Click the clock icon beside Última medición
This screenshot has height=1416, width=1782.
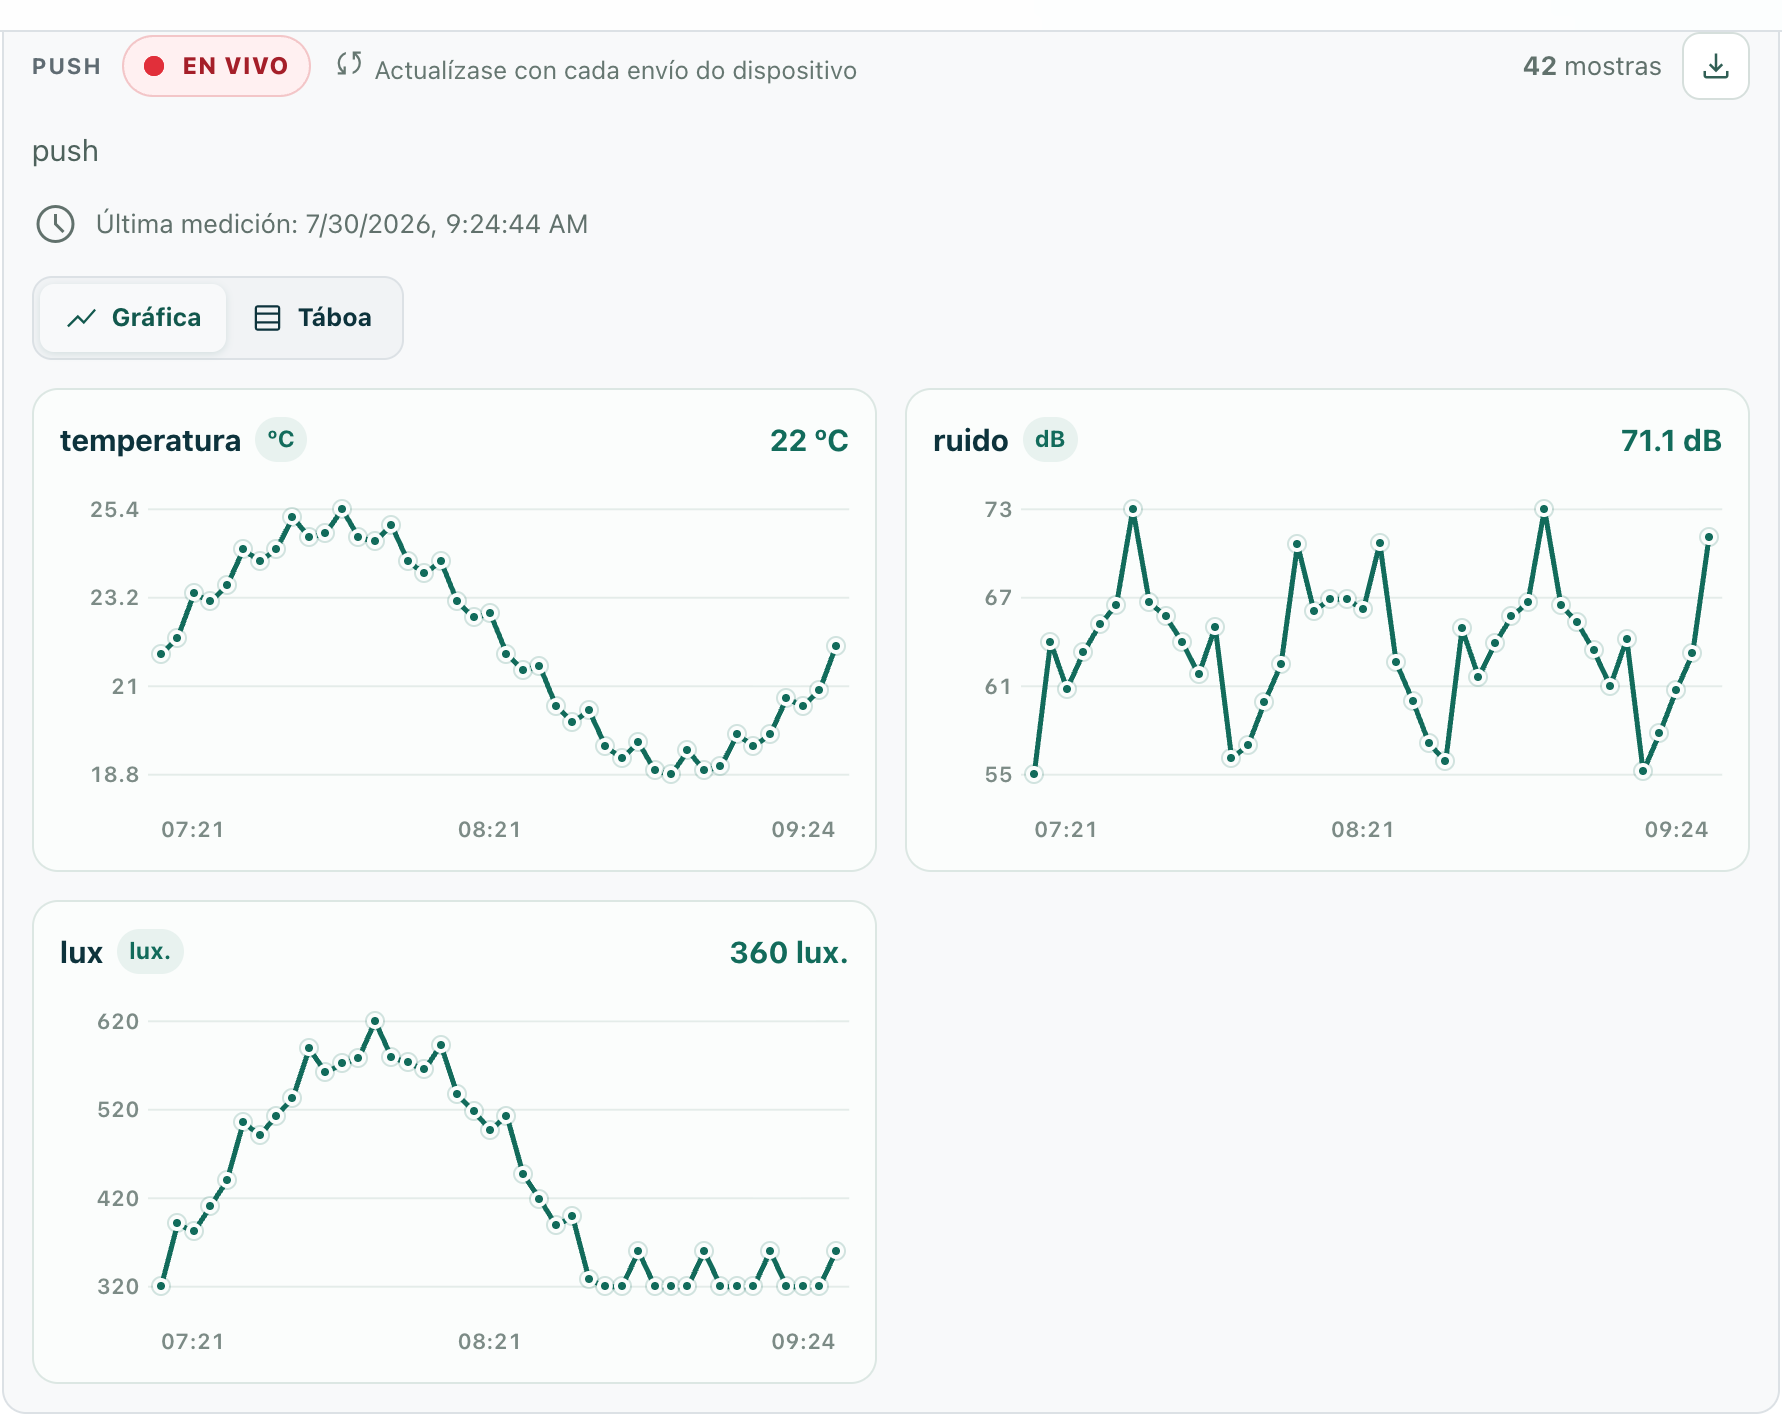click(x=56, y=224)
